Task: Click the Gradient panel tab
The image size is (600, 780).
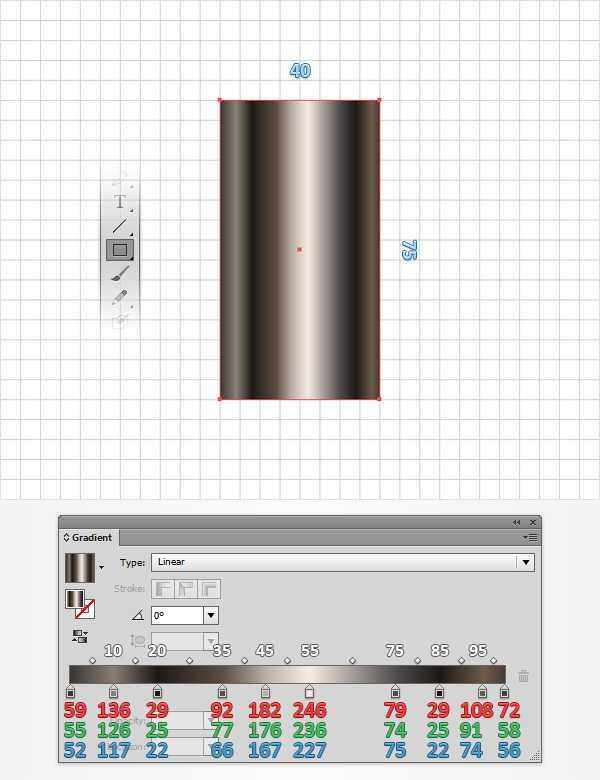Action: pos(88,537)
